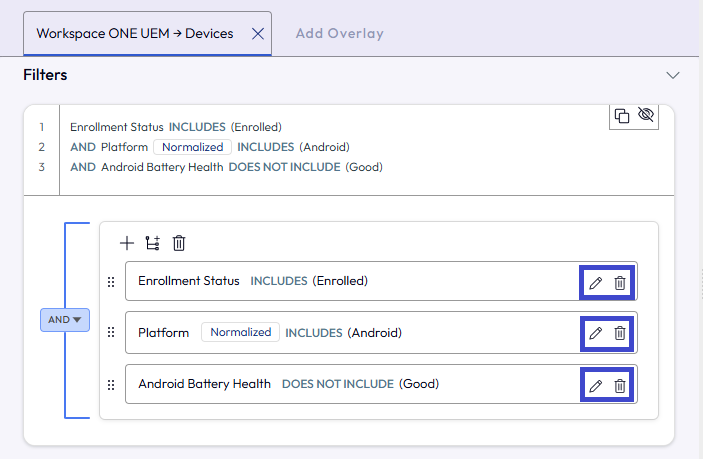Grab the Enrollment Status row drag handle
The height and width of the screenshot is (459, 703).
click(111, 282)
